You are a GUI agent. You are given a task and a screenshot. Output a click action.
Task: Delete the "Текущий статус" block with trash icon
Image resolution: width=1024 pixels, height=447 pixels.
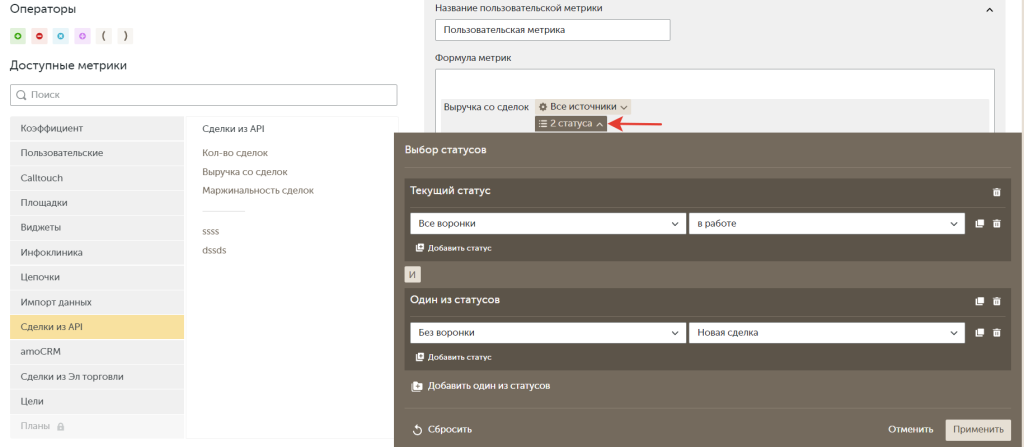[x=996, y=192]
